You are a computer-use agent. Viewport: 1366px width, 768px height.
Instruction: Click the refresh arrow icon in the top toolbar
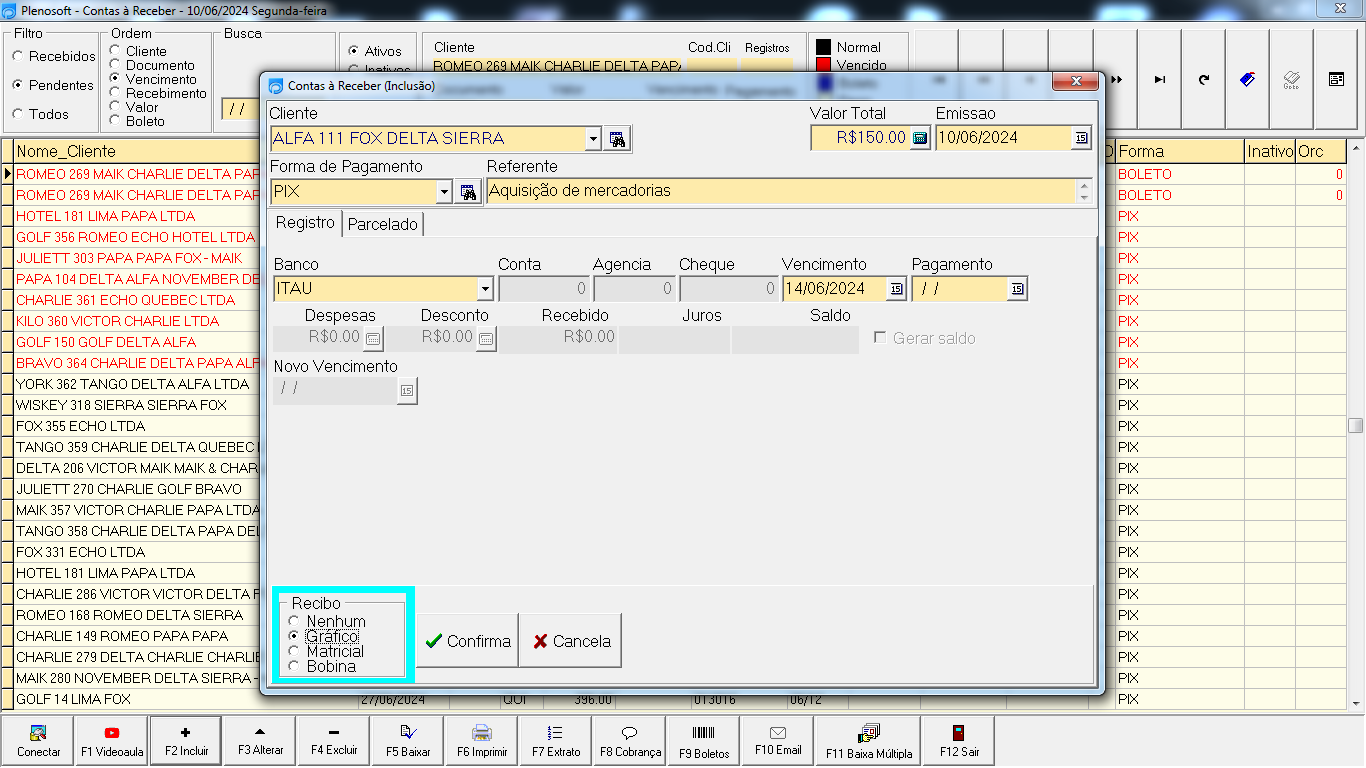tap(1204, 80)
